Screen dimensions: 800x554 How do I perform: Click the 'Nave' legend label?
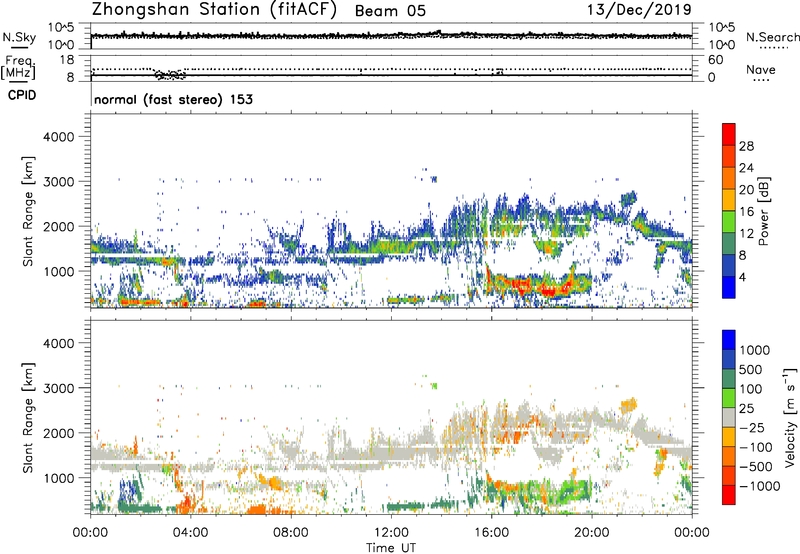coord(761,69)
